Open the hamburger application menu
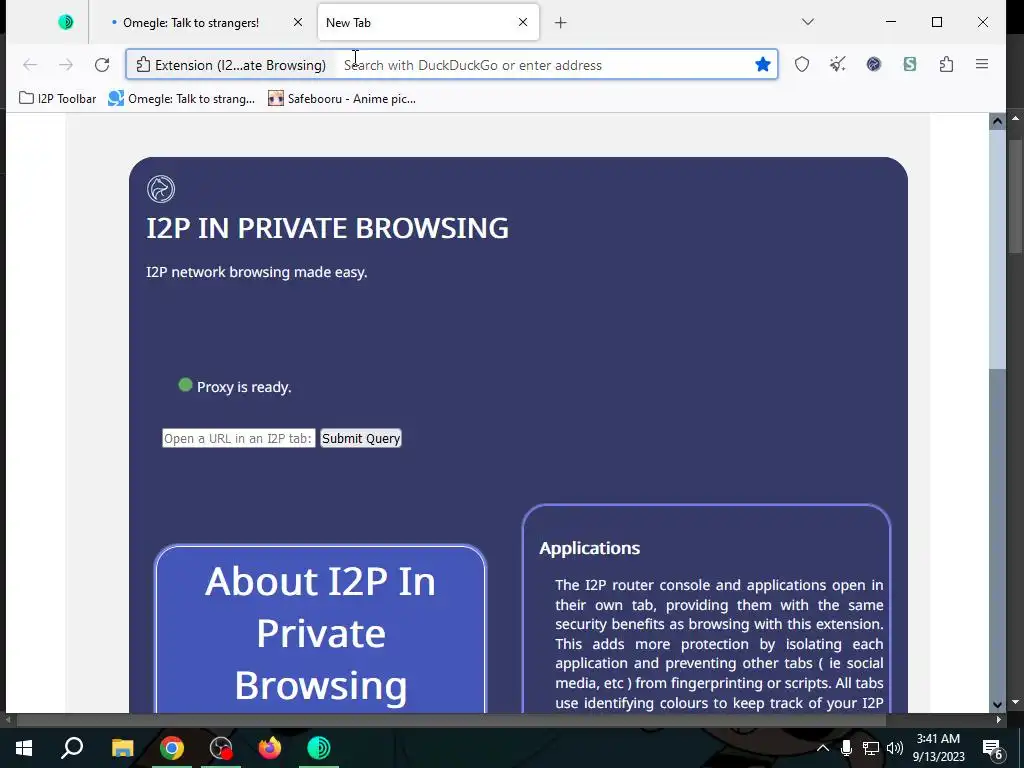 (x=982, y=64)
